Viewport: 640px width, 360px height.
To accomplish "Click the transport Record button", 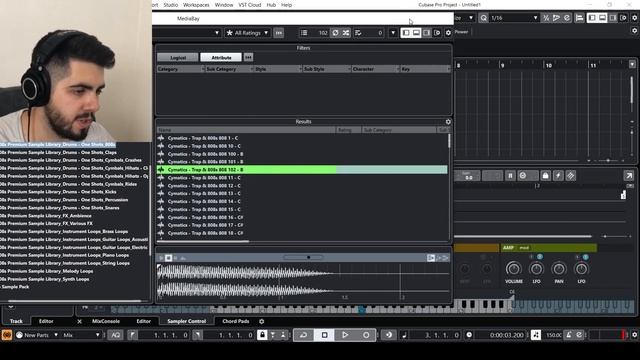I will 366,335.
